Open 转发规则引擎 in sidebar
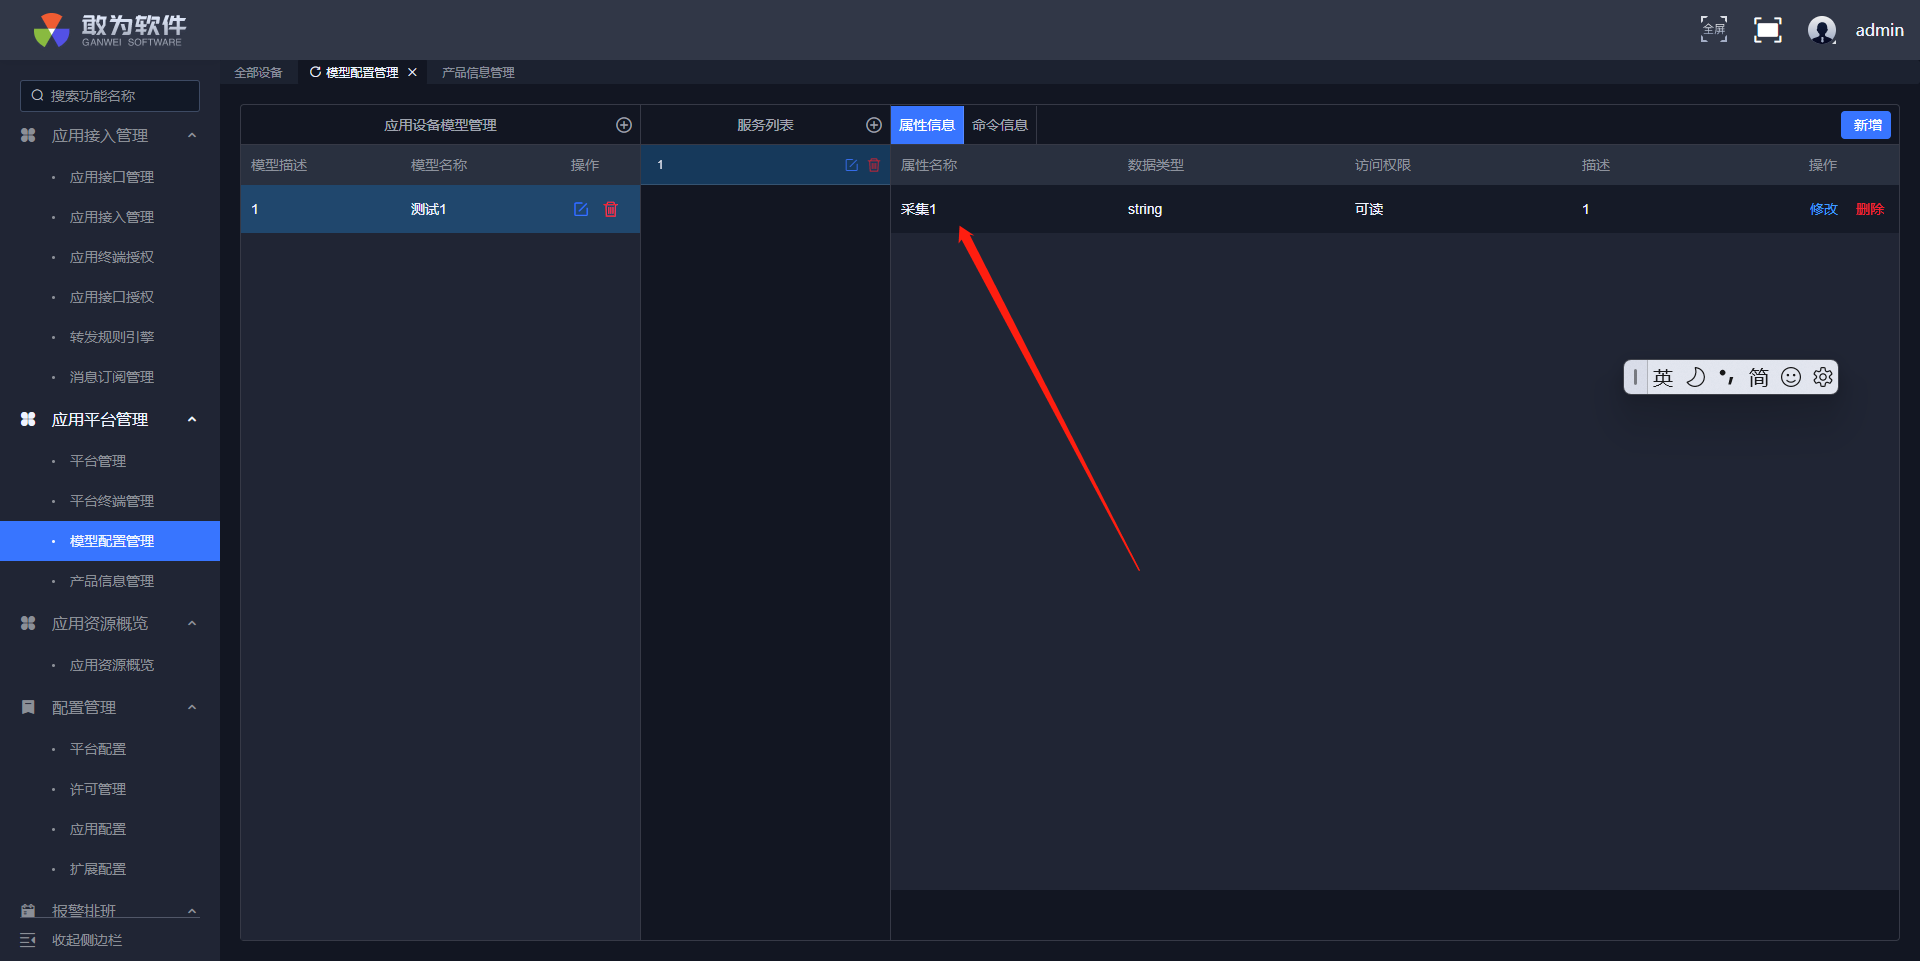1920x961 pixels. [x=112, y=337]
